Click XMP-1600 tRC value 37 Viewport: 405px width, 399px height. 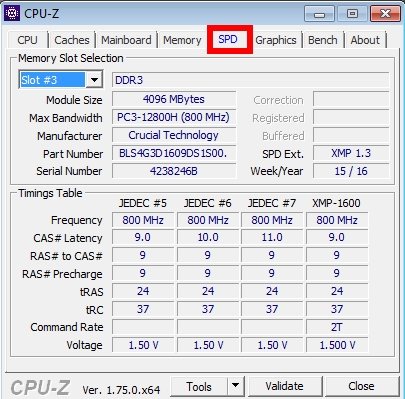pyautogui.click(x=337, y=309)
